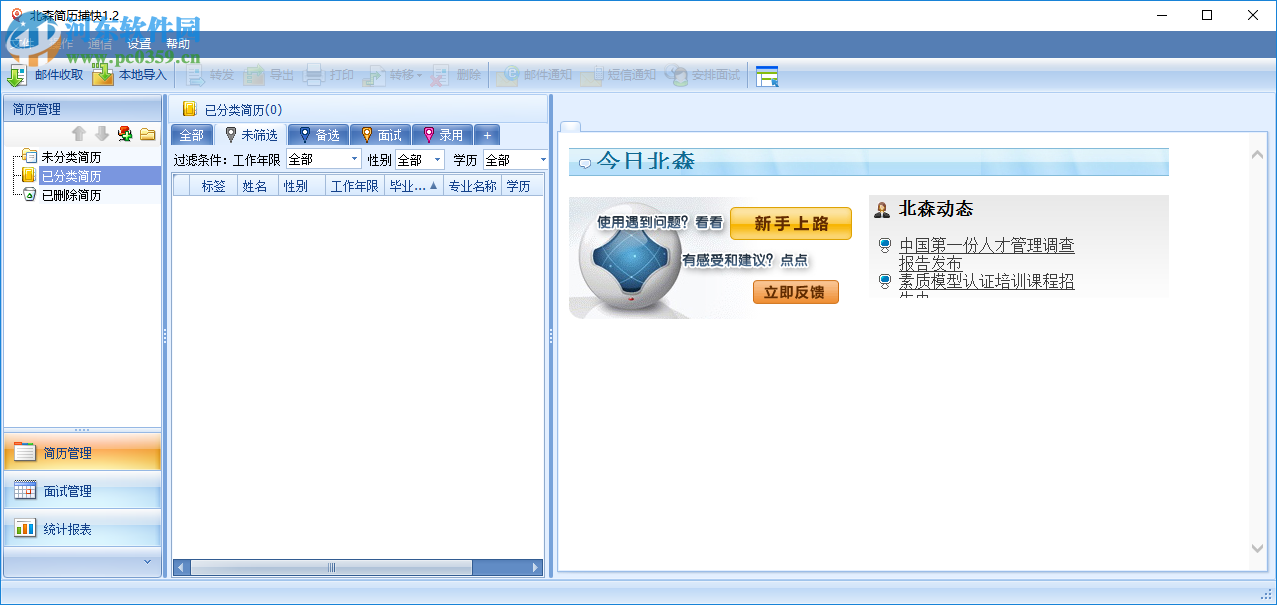Click the 邮件通知 email notify icon
The image size is (1277, 605).
508,75
